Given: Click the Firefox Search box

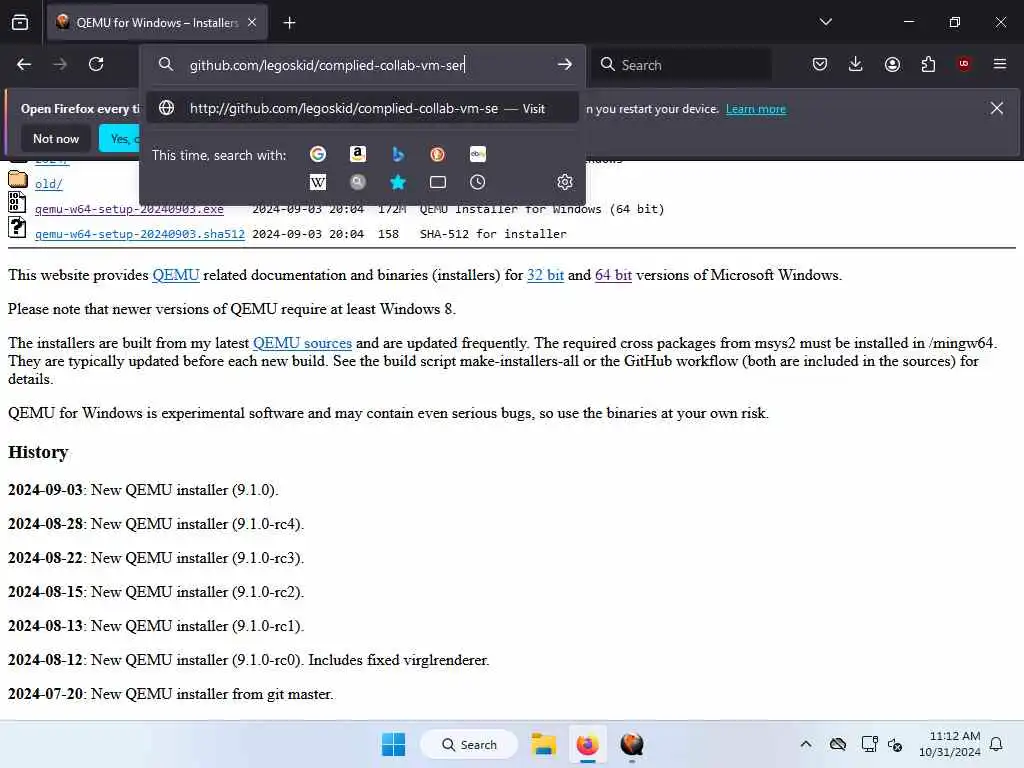Looking at the screenshot, I should pos(682,65).
